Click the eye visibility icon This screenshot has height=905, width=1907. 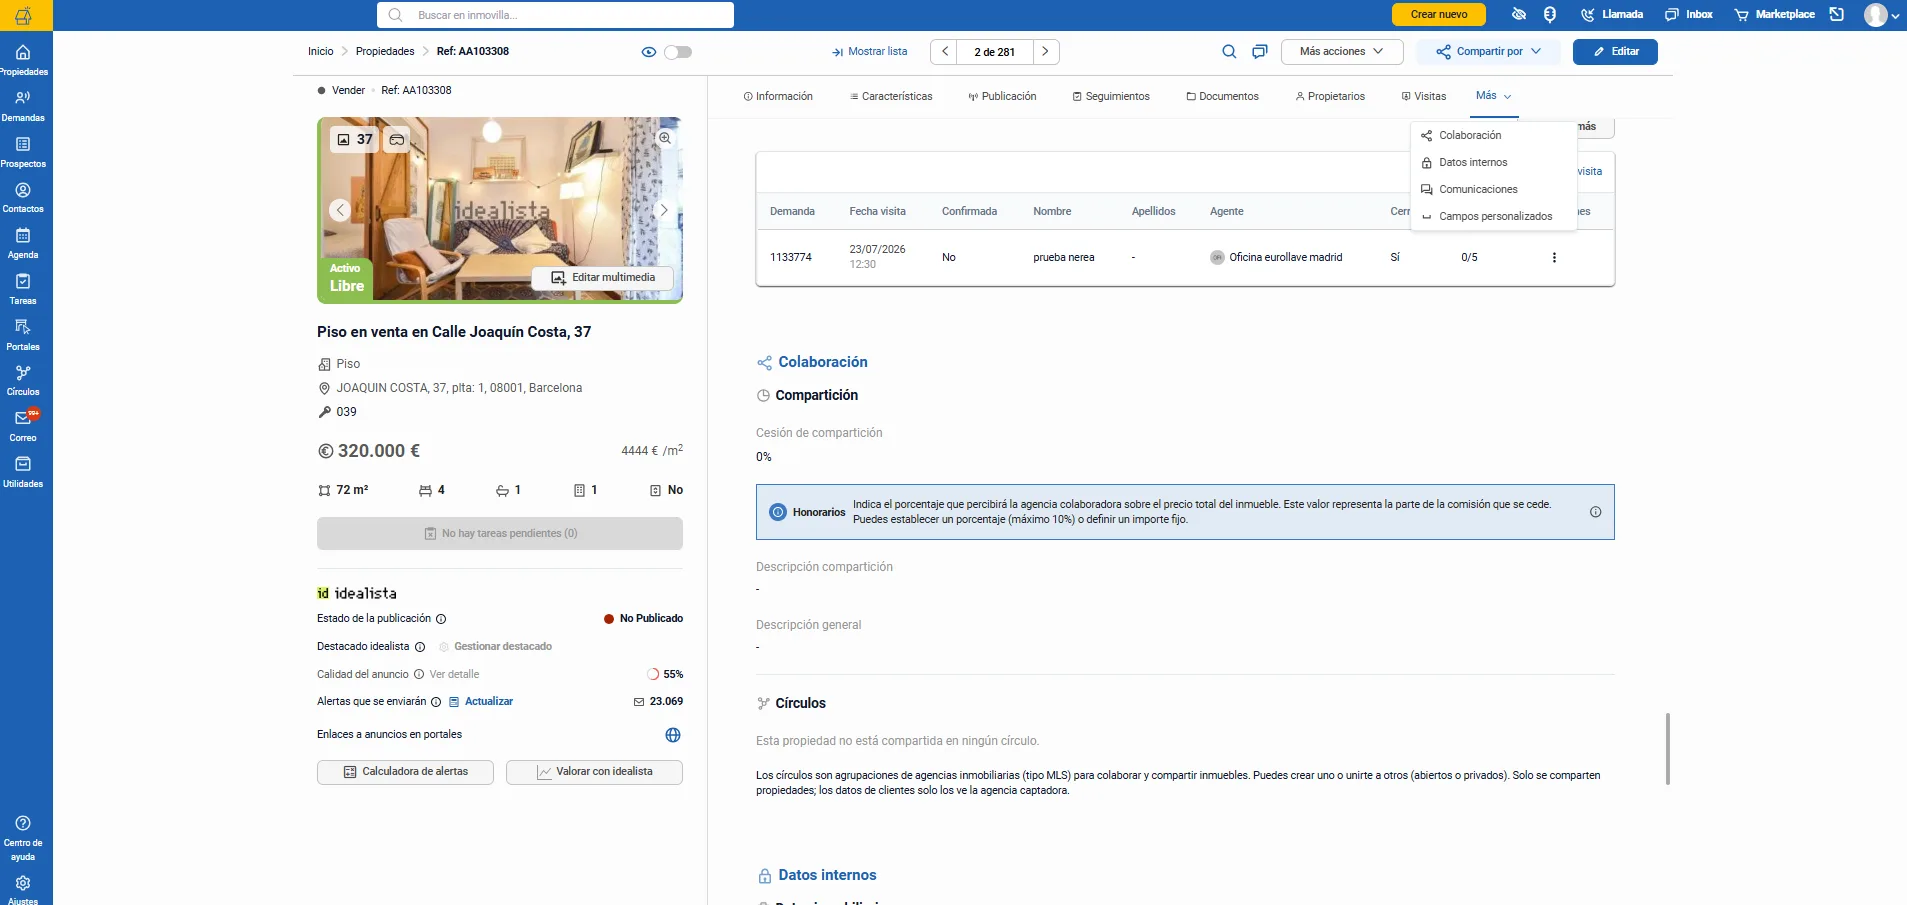click(649, 52)
